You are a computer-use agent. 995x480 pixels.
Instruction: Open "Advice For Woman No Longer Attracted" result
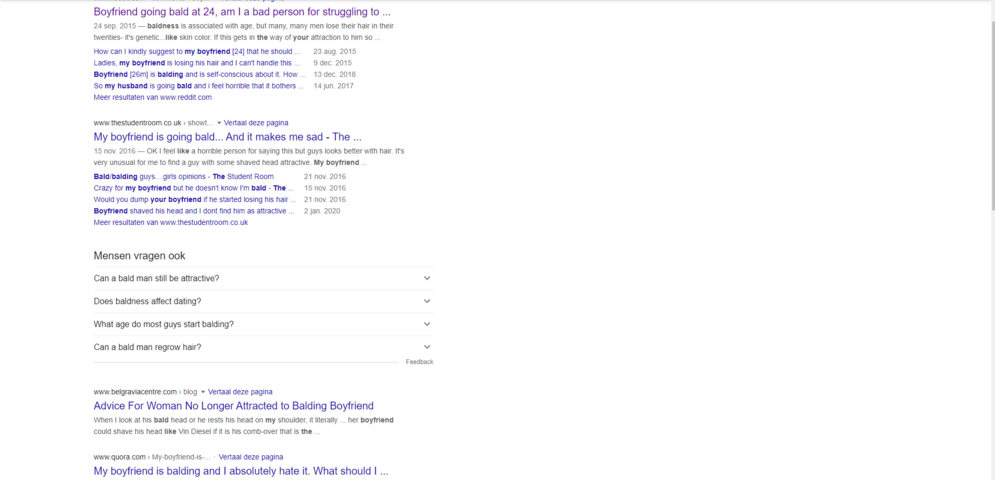pos(233,406)
